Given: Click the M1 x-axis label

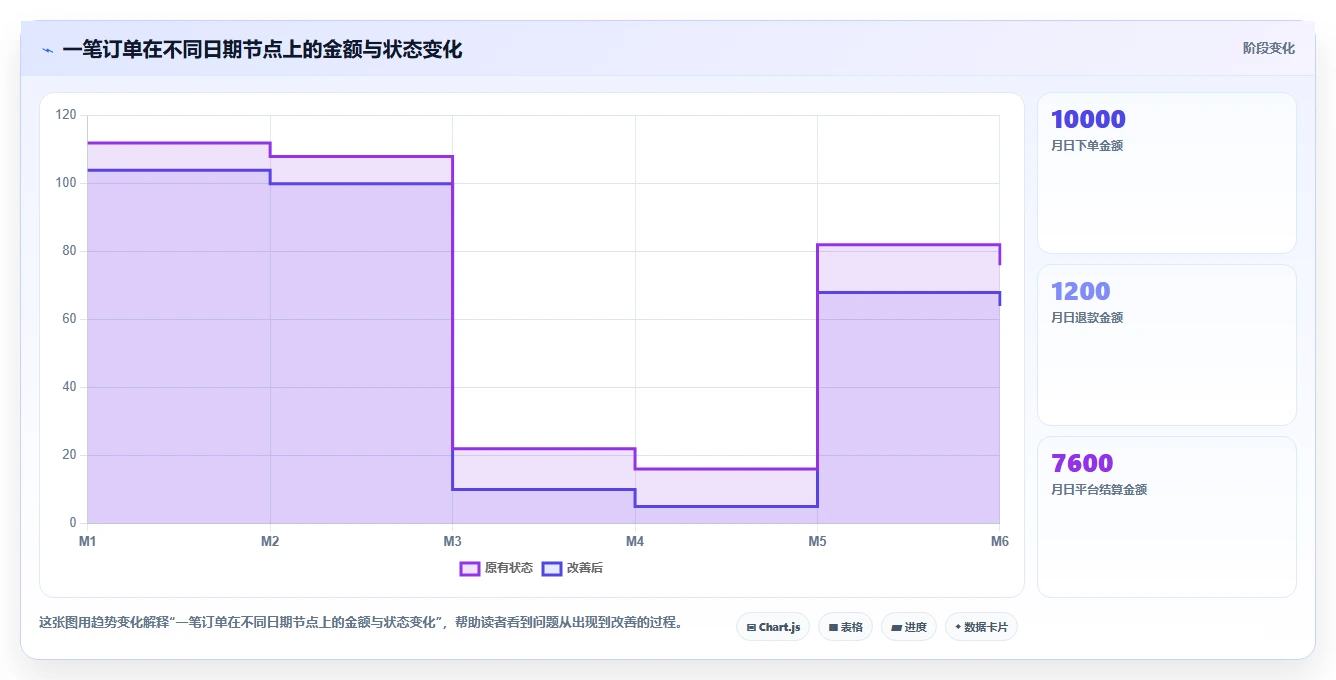Looking at the screenshot, I should [x=88, y=541].
